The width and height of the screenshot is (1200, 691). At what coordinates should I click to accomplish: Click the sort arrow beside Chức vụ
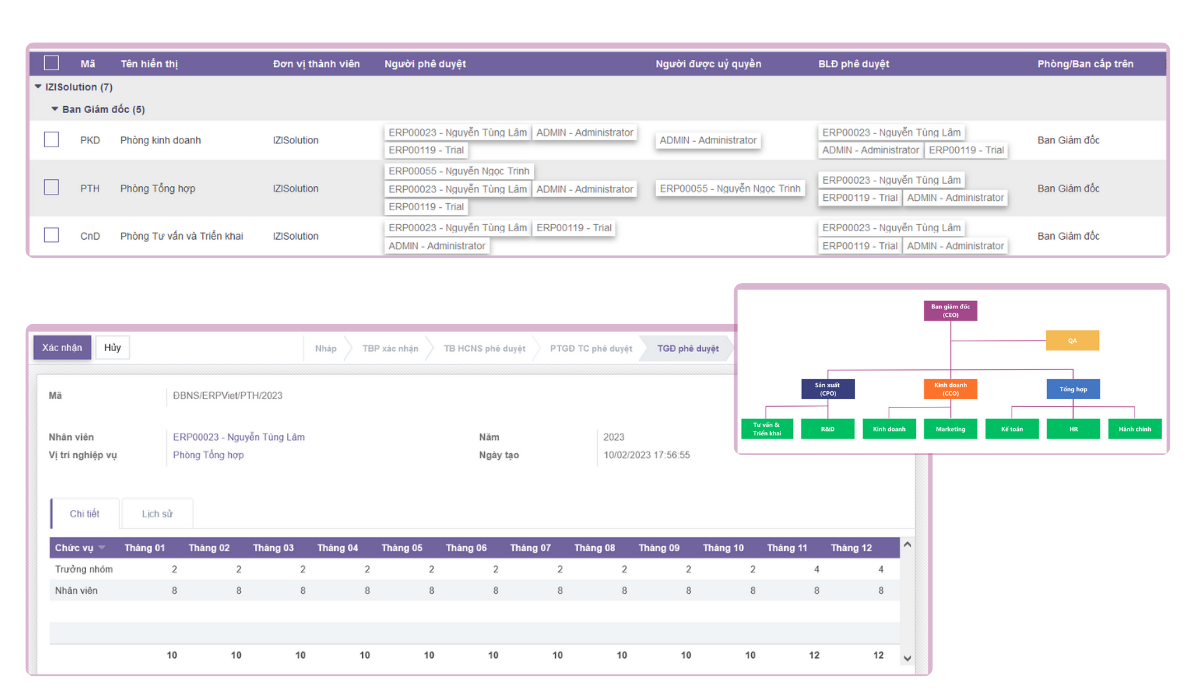102,548
